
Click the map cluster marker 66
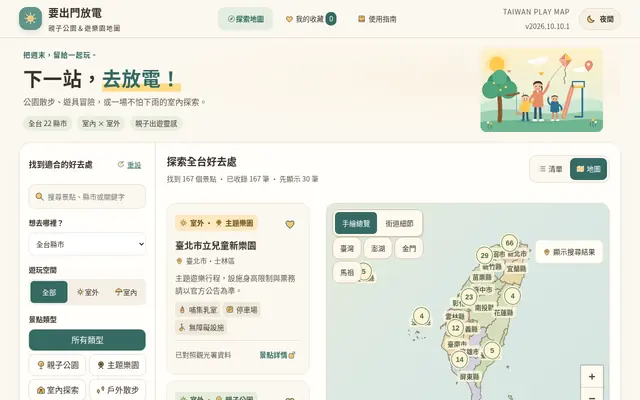509,243
